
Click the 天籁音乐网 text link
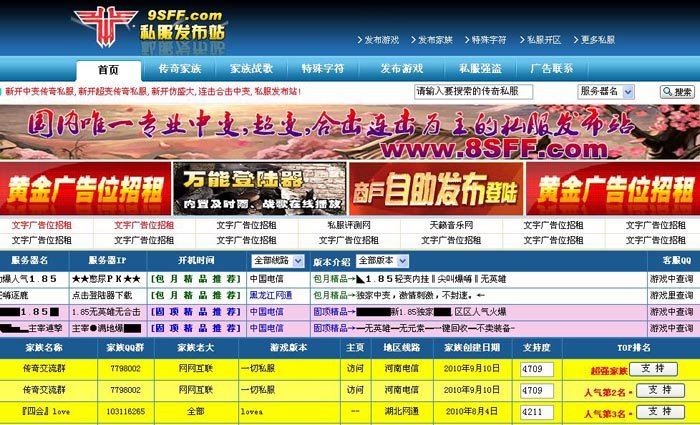pos(451,225)
